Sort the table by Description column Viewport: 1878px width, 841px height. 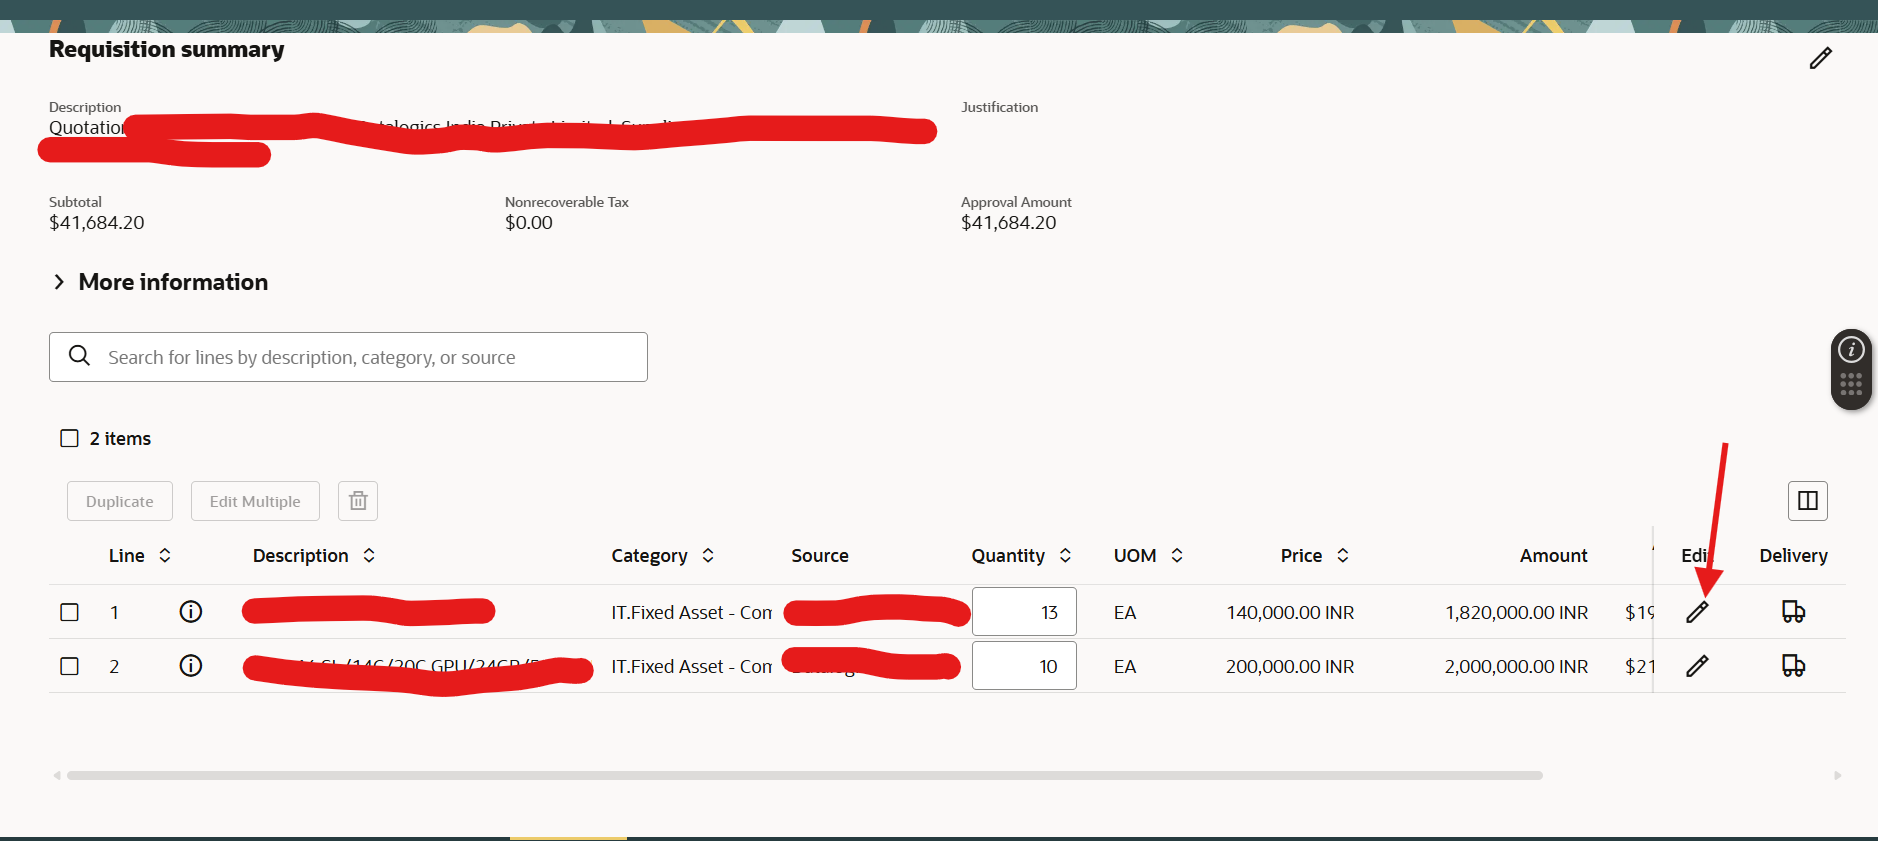point(369,555)
